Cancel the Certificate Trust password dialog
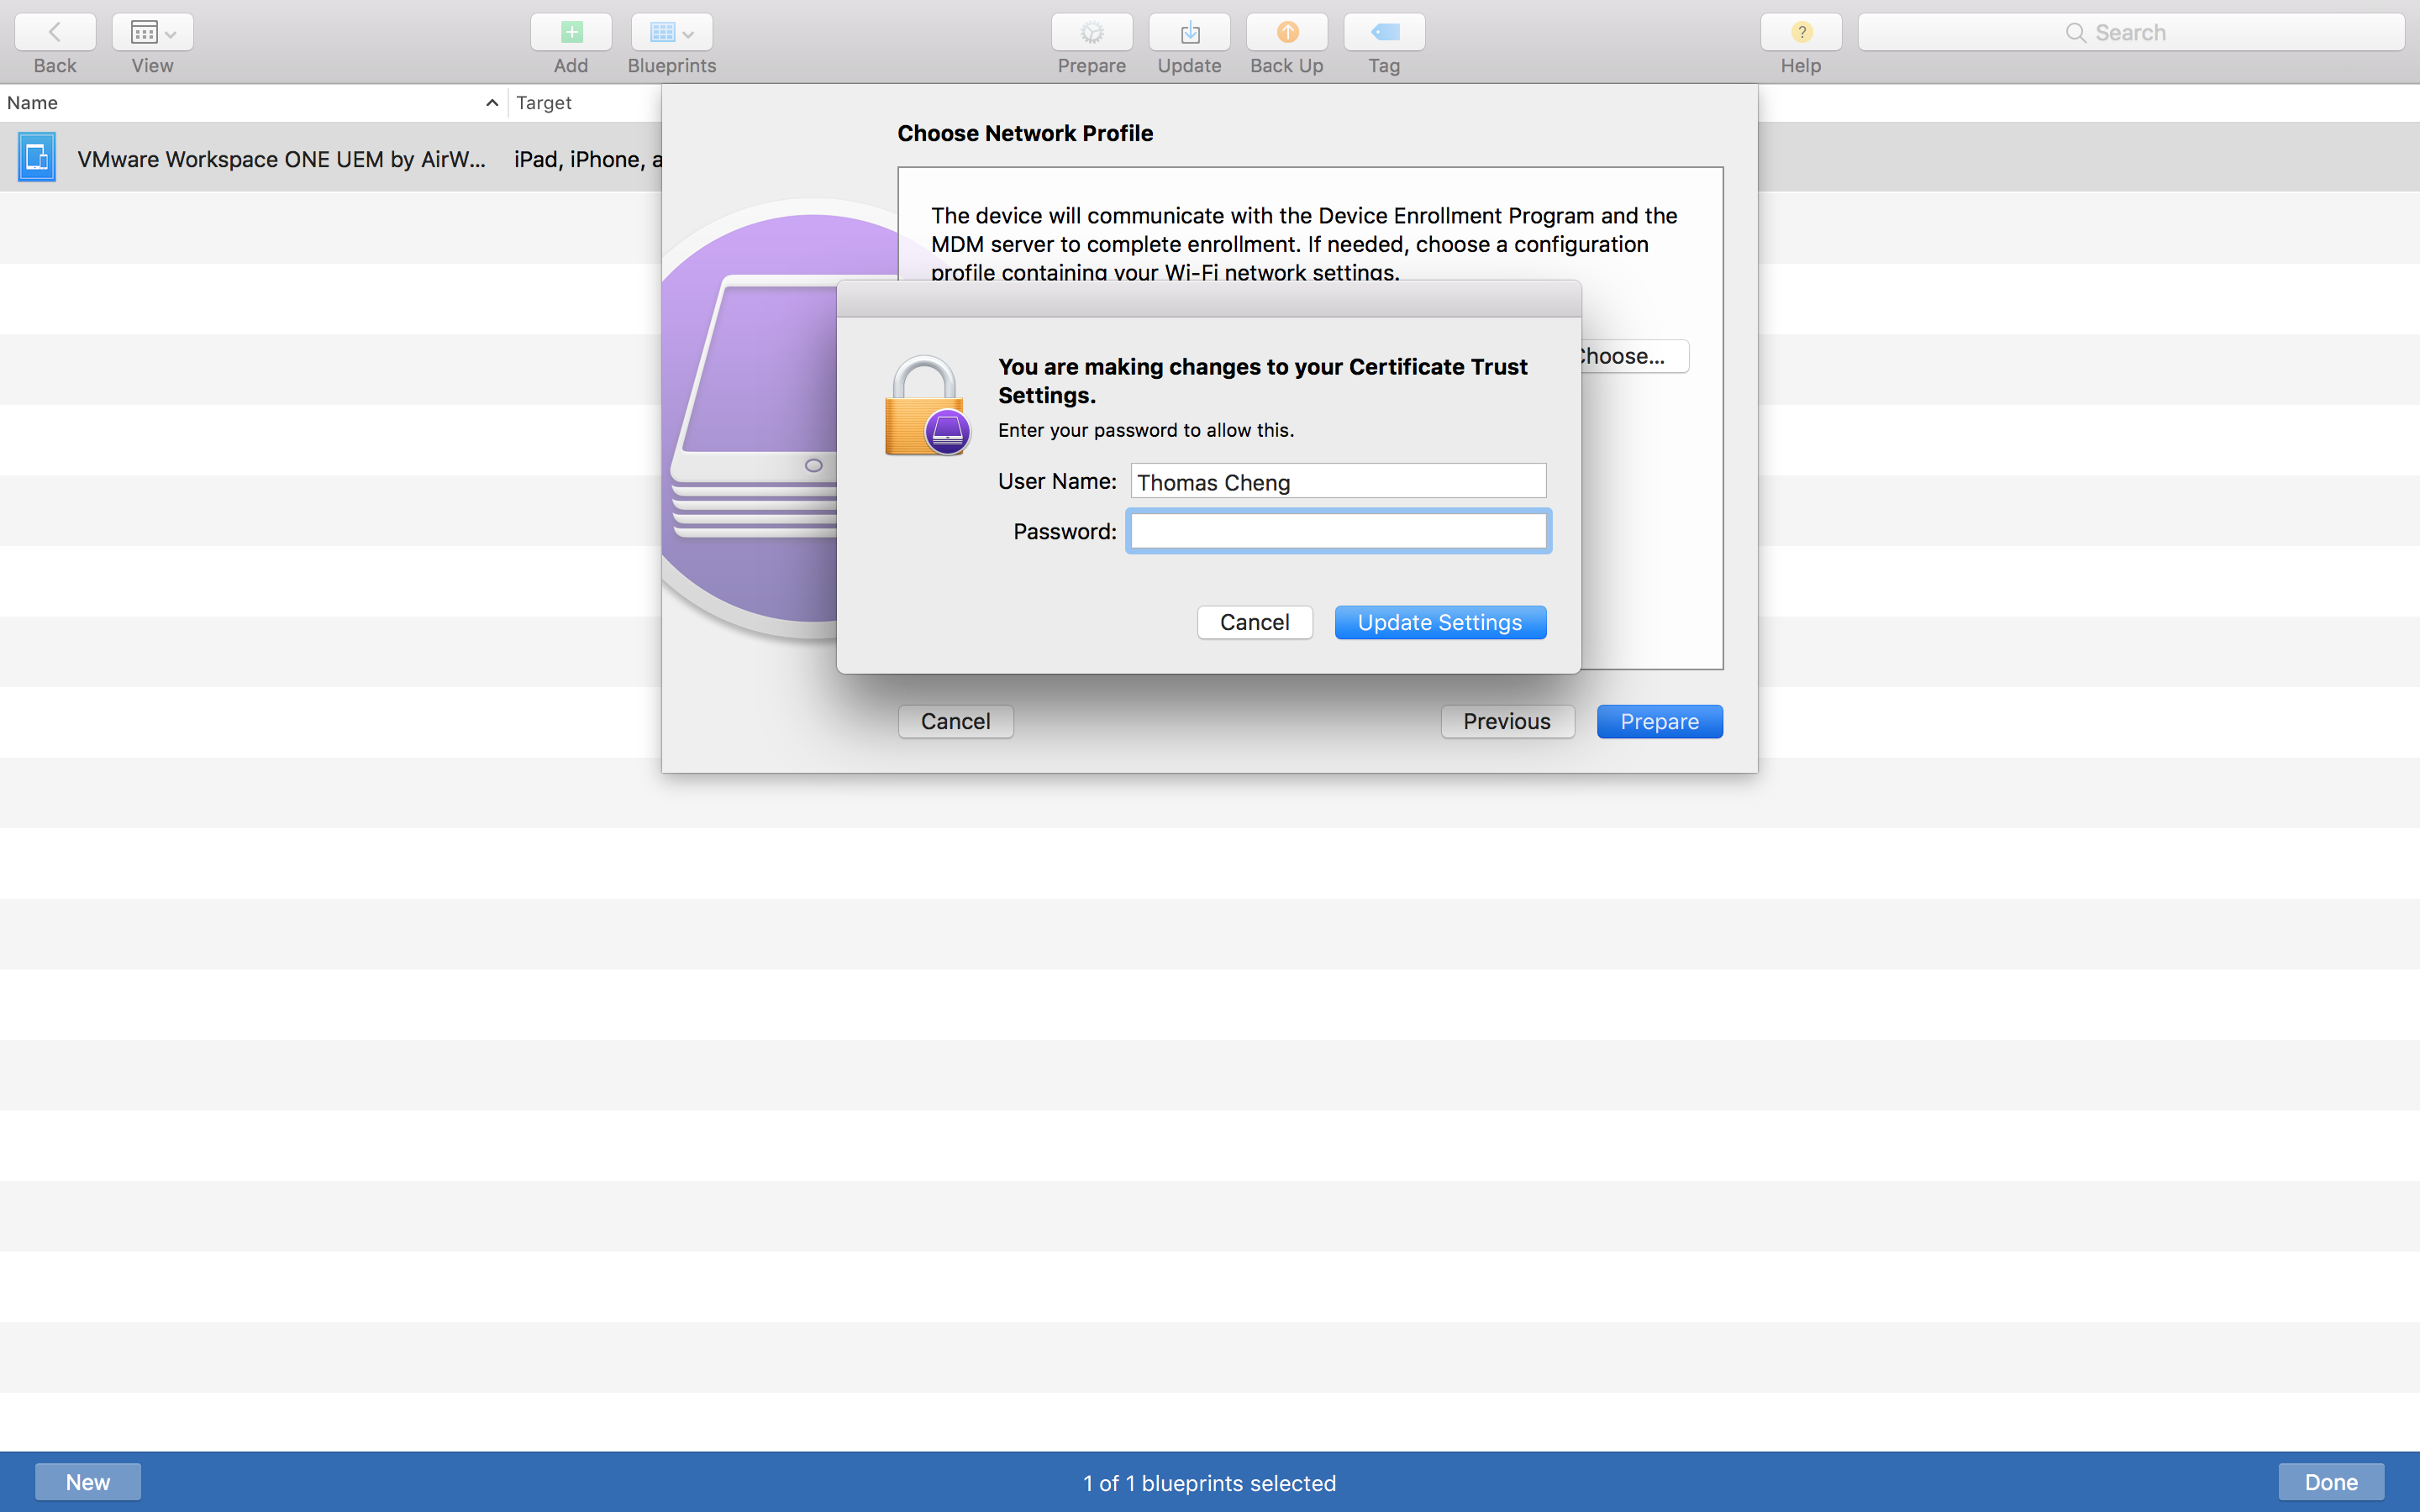The image size is (2420, 1512). point(1254,622)
